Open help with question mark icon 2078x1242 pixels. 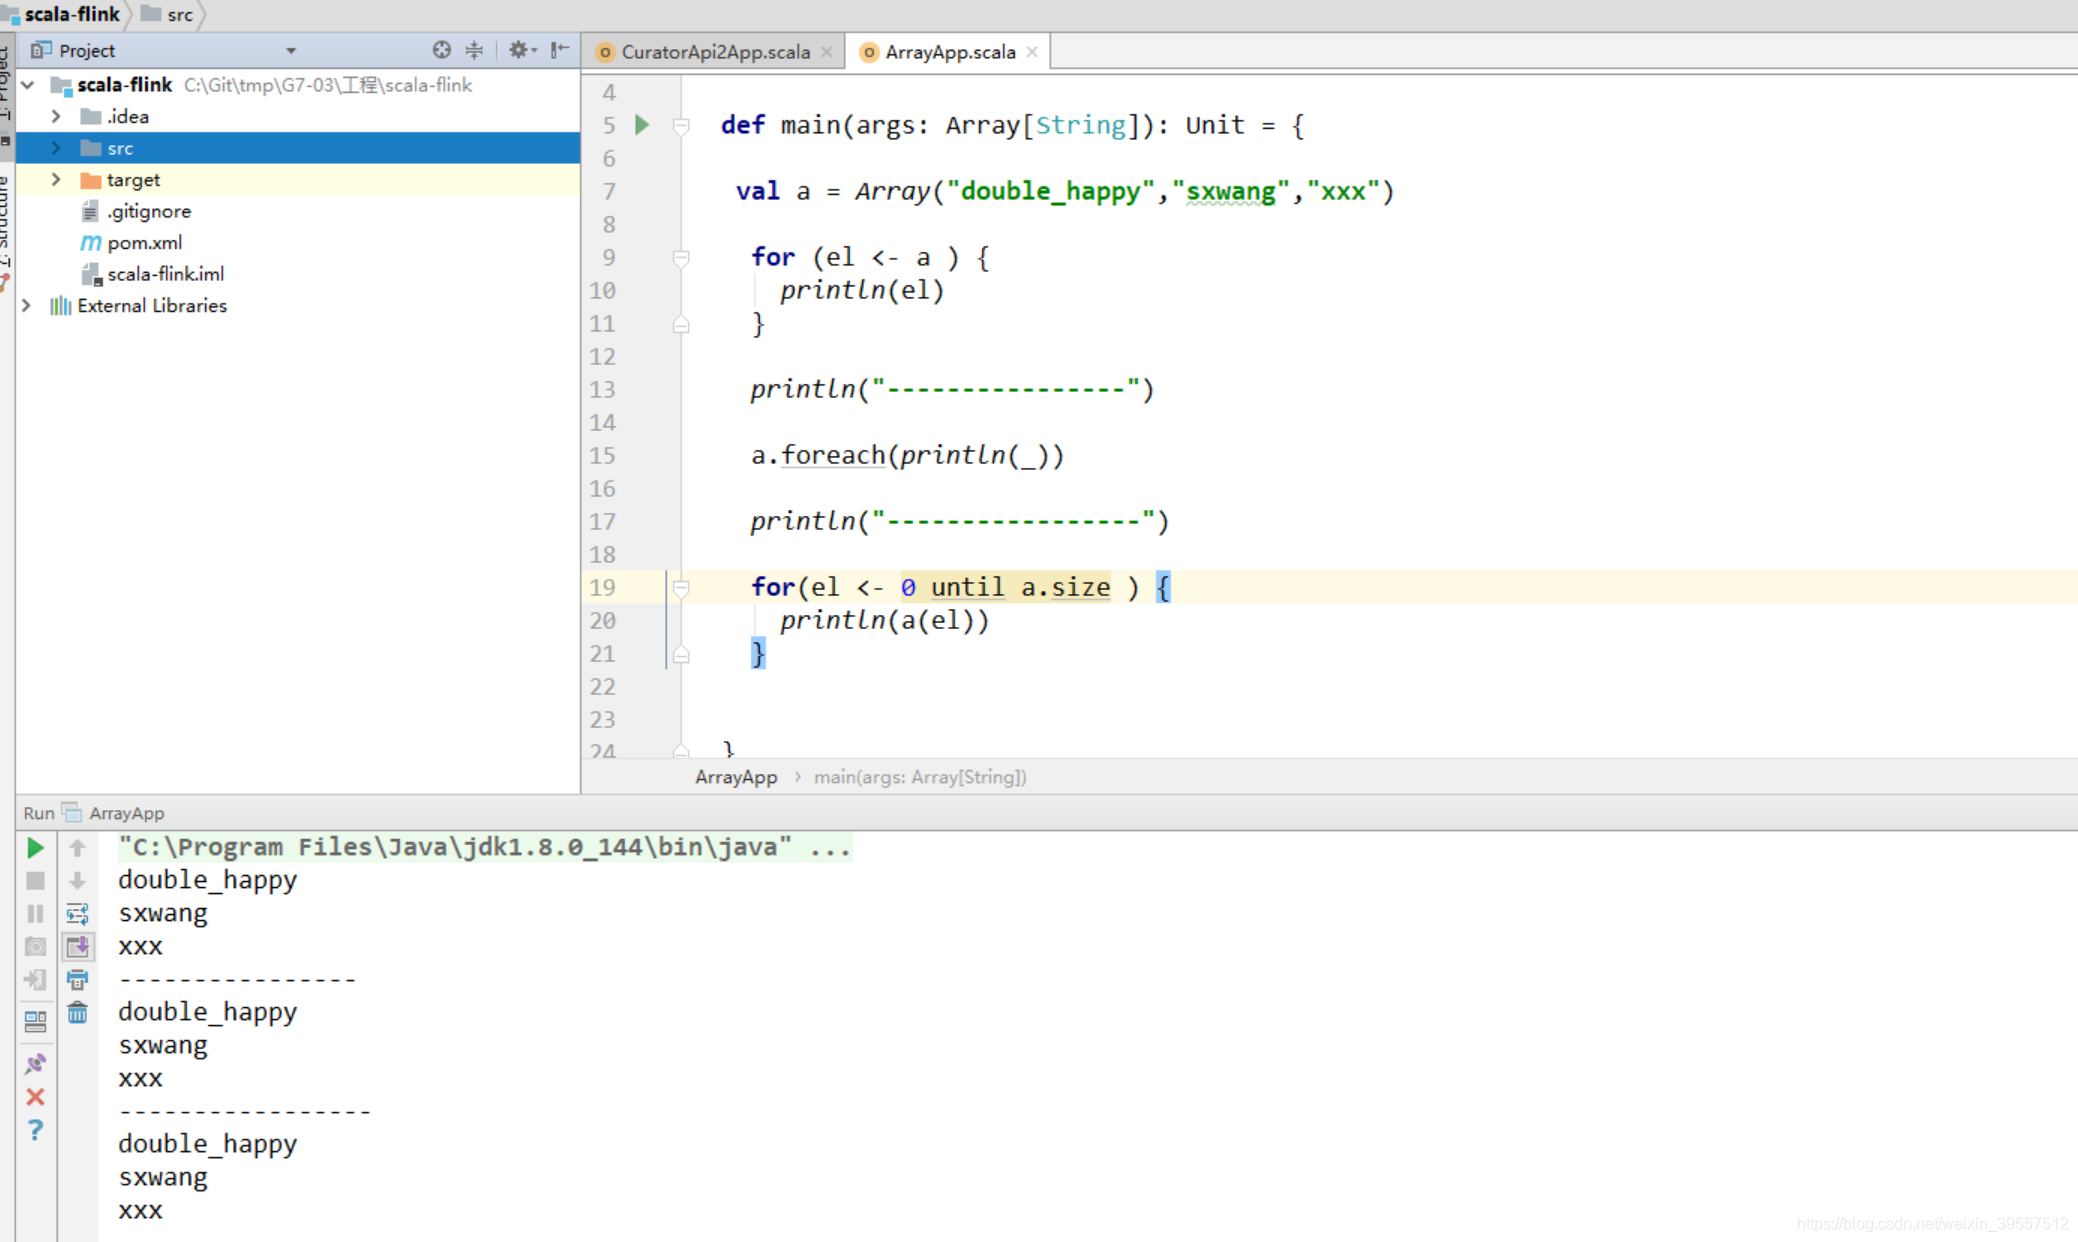(x=35, y=1130)
